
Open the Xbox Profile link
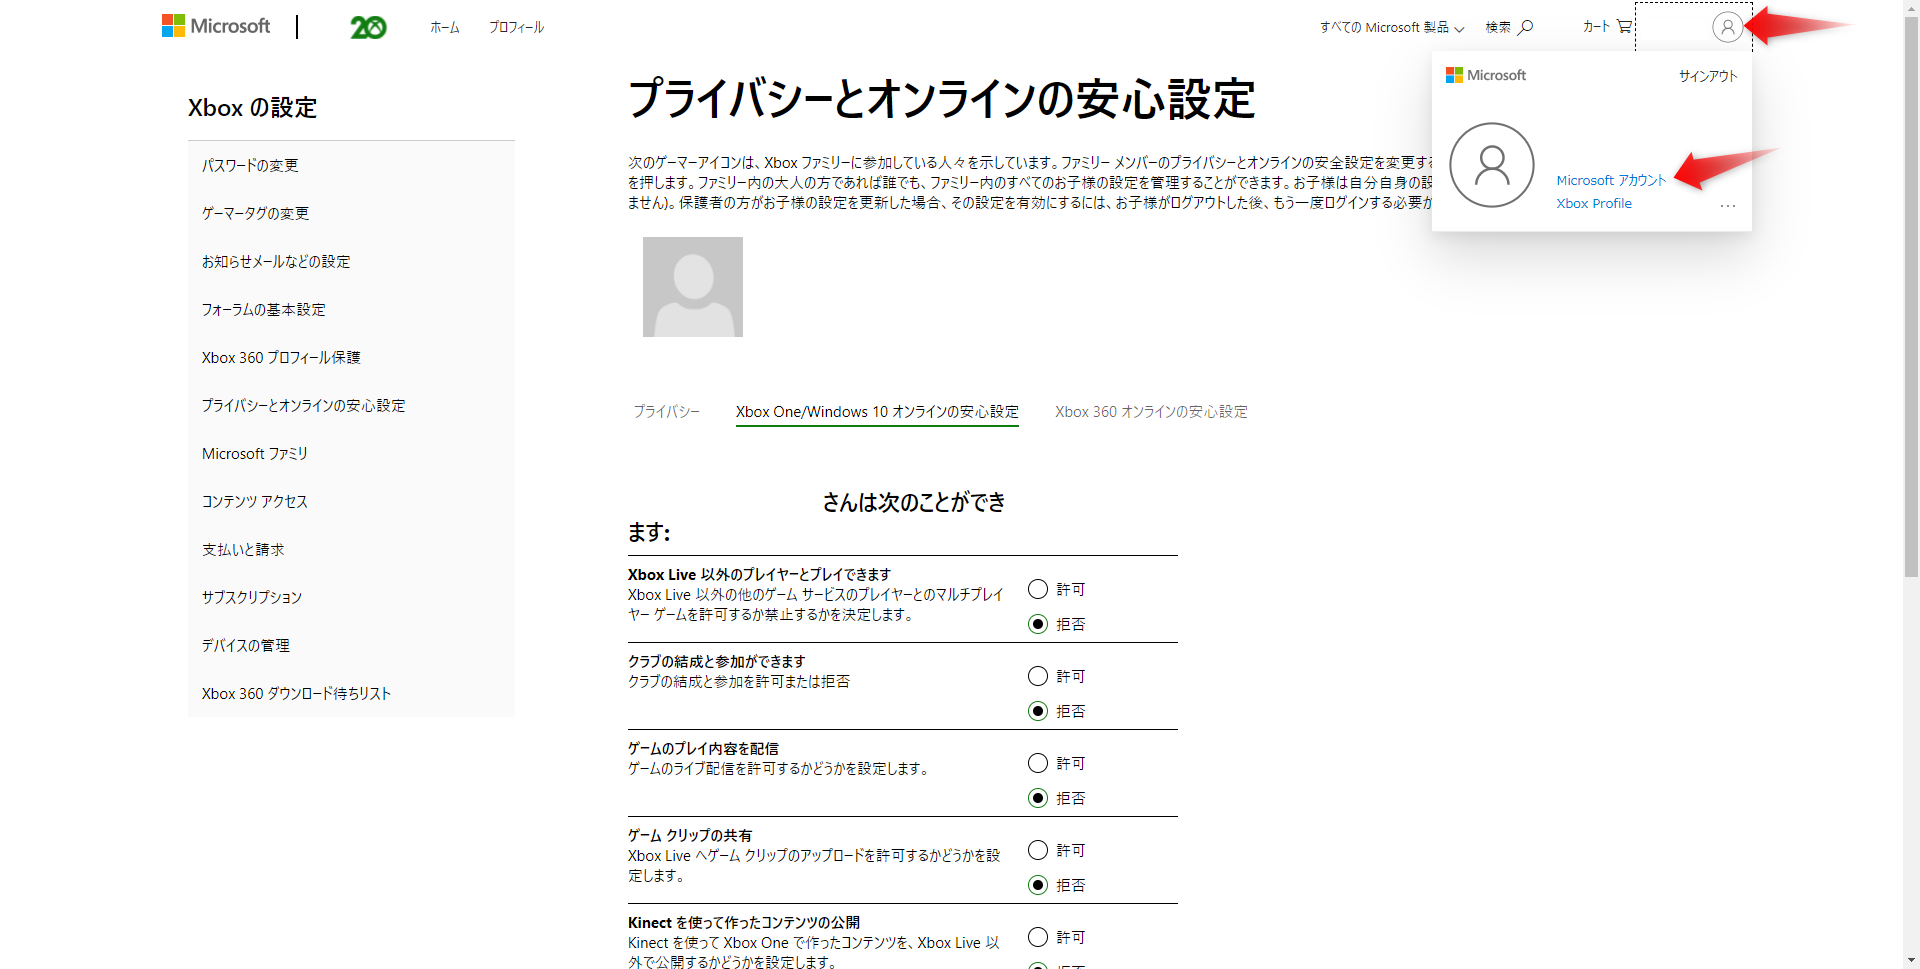click(1593, 203)
